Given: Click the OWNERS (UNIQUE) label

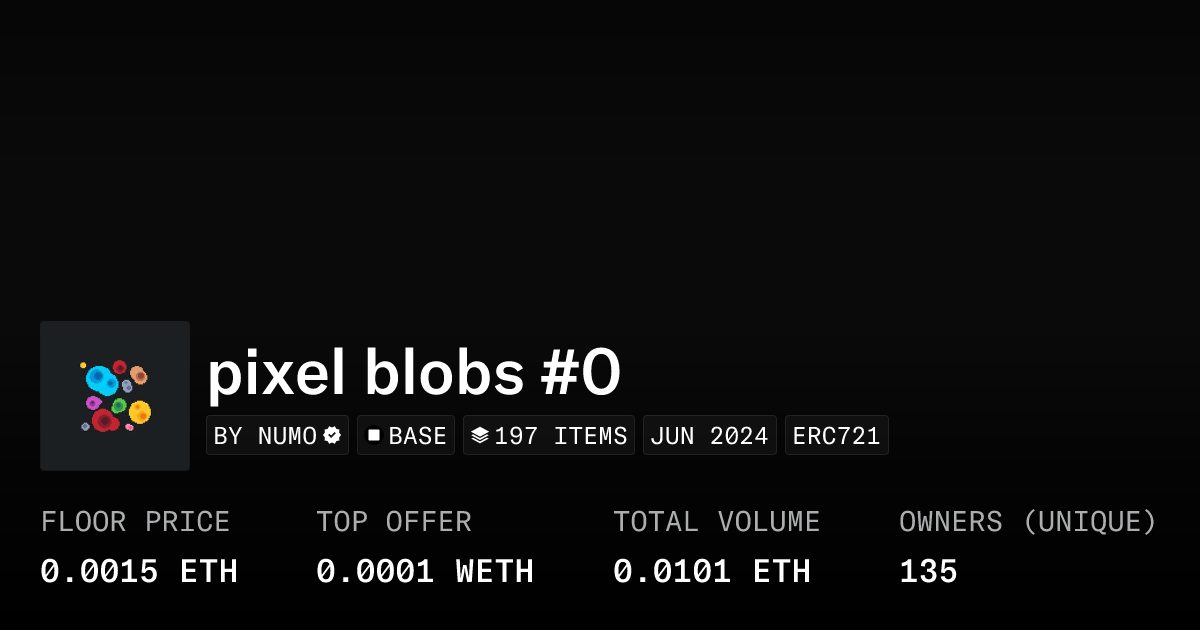Looking at the screenshot, I should tap(1027, 522).
